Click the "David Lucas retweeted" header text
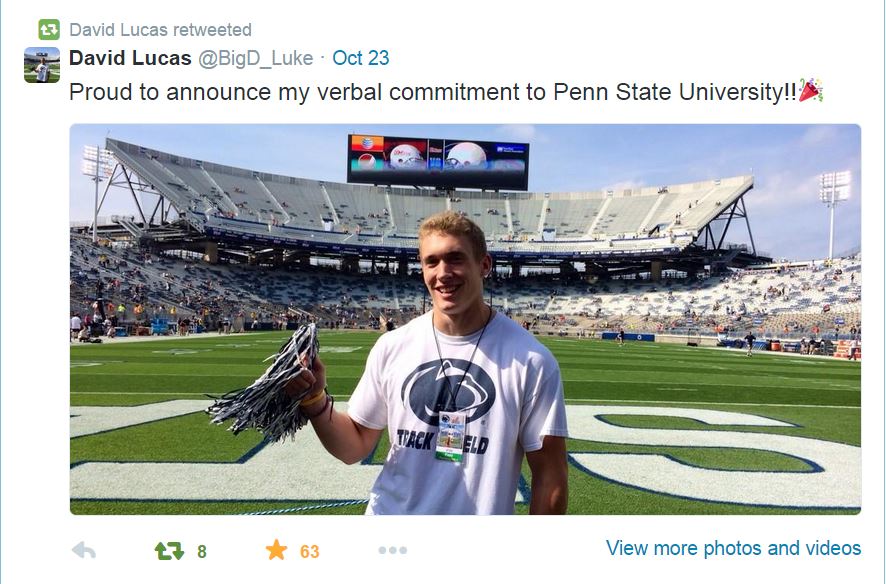 (160, 29)
